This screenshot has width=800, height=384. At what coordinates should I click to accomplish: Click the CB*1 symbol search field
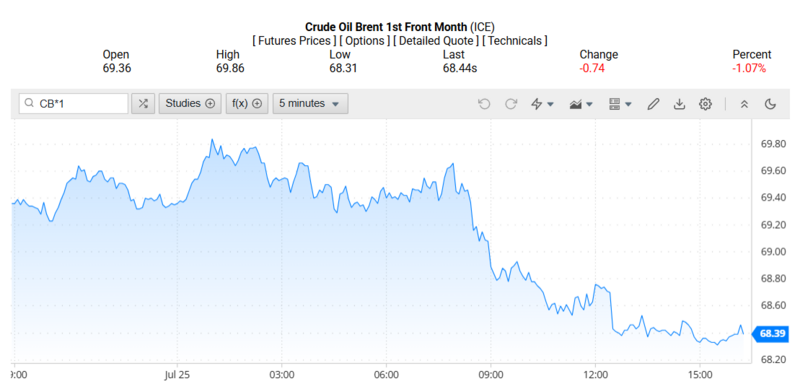[73, 104]
